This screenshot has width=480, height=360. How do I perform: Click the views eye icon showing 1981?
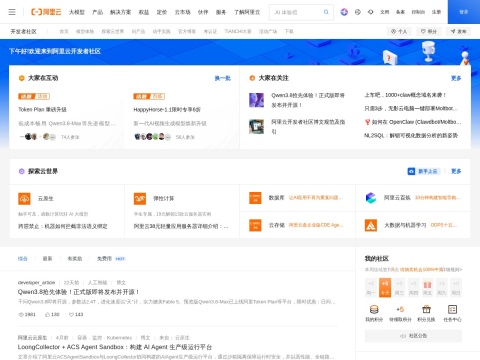point(21,314)
